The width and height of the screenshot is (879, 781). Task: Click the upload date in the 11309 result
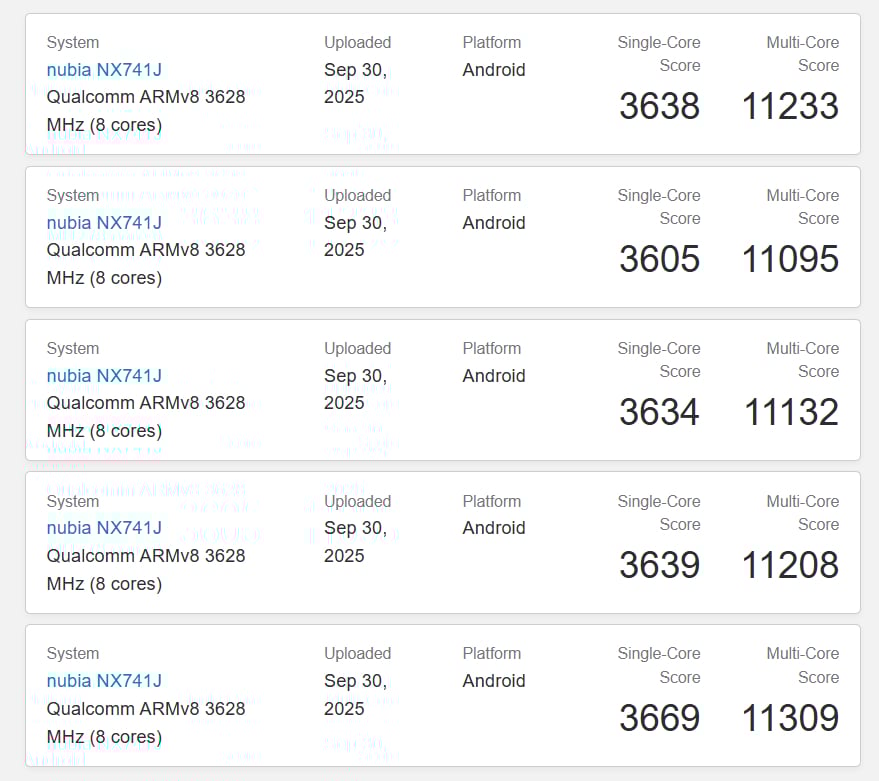tap(355, 694)
